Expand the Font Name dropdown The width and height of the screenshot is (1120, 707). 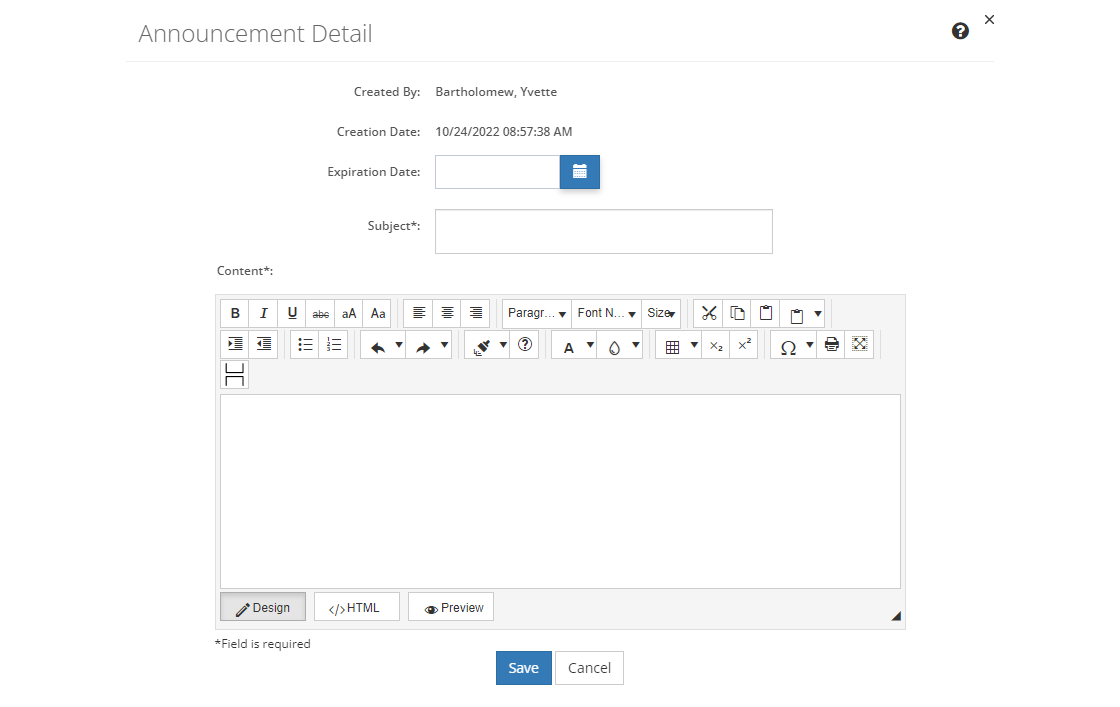click(x=606, y=313)
